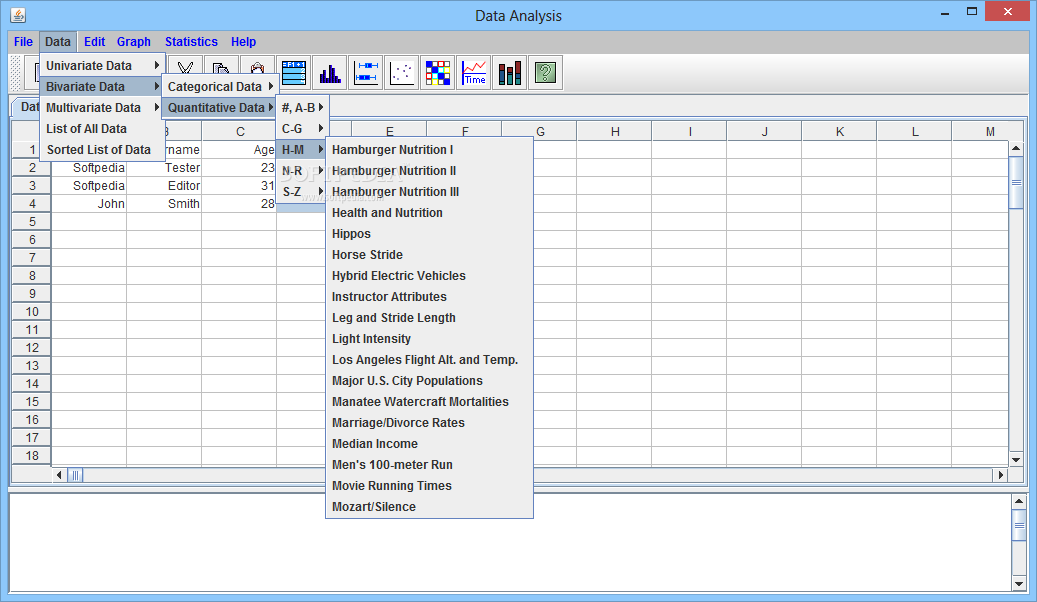The image size is (1037, 602).
Task: Expand the H-M dataset group
Action: [x=302, y=150]
